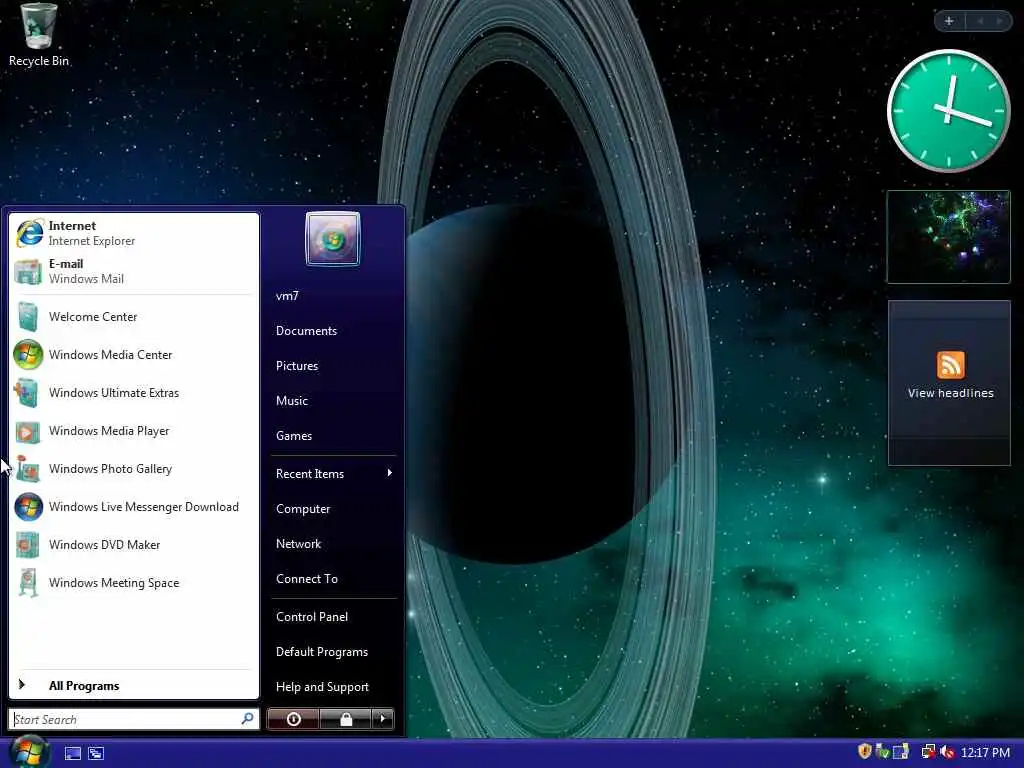Click the RSS feed headlines icon

tap(950, 365)
